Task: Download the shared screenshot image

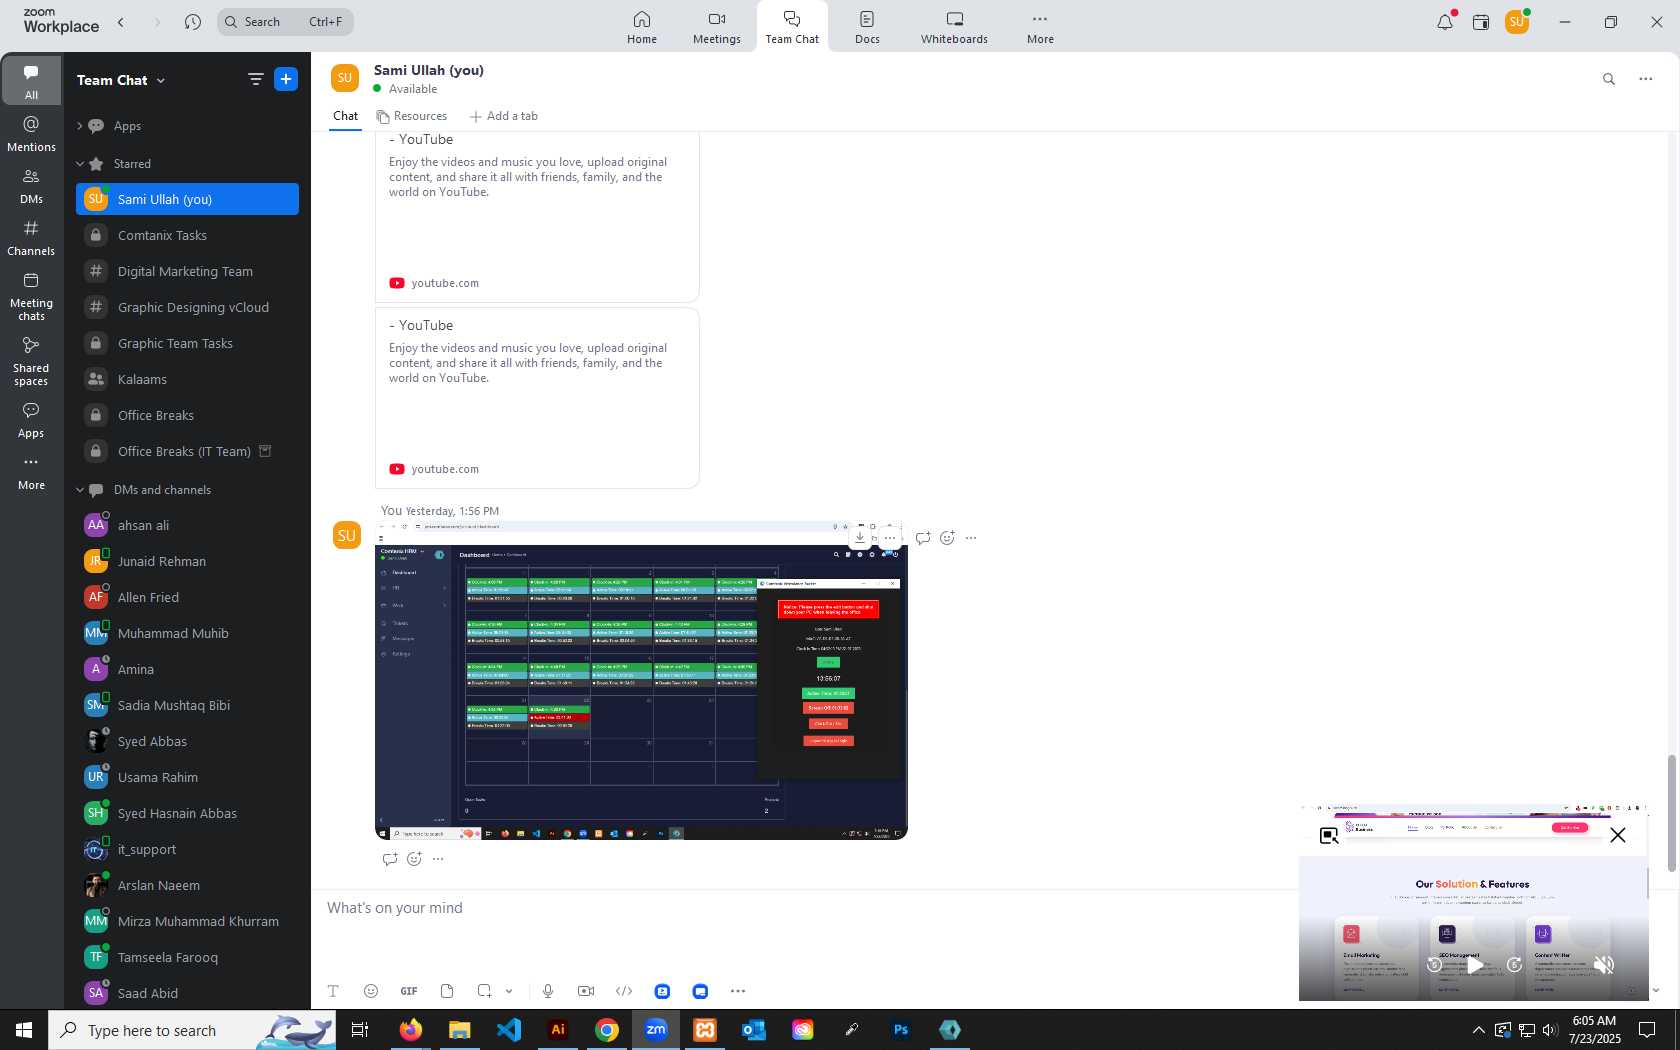Action: pos(860,537)
